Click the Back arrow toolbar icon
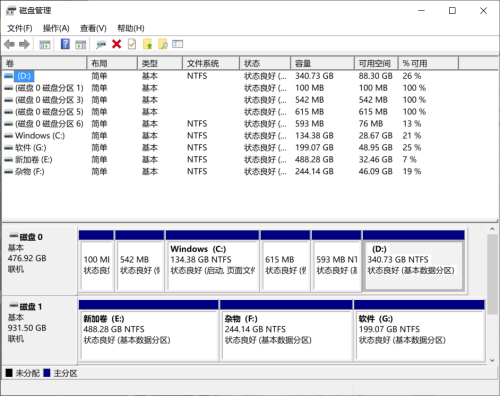Image resolution: width=500 pixels, height=396 pixels. pyautogui.click(x=9, y=44)
